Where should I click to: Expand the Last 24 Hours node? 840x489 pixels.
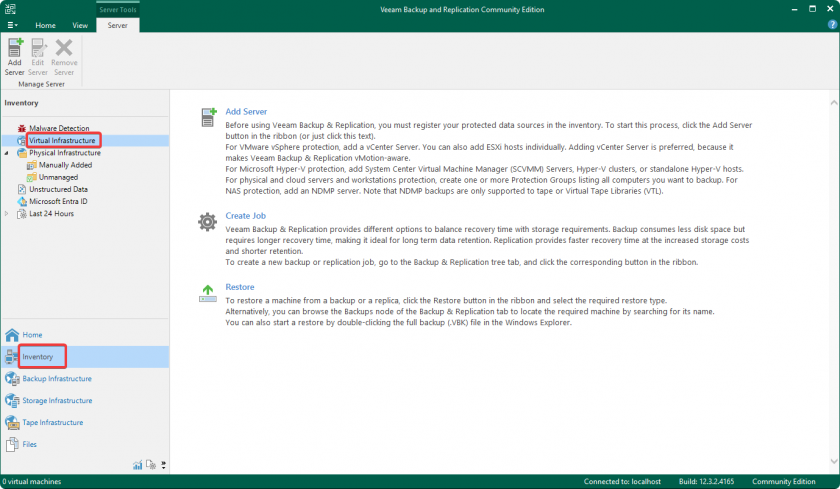pos(8,213)
